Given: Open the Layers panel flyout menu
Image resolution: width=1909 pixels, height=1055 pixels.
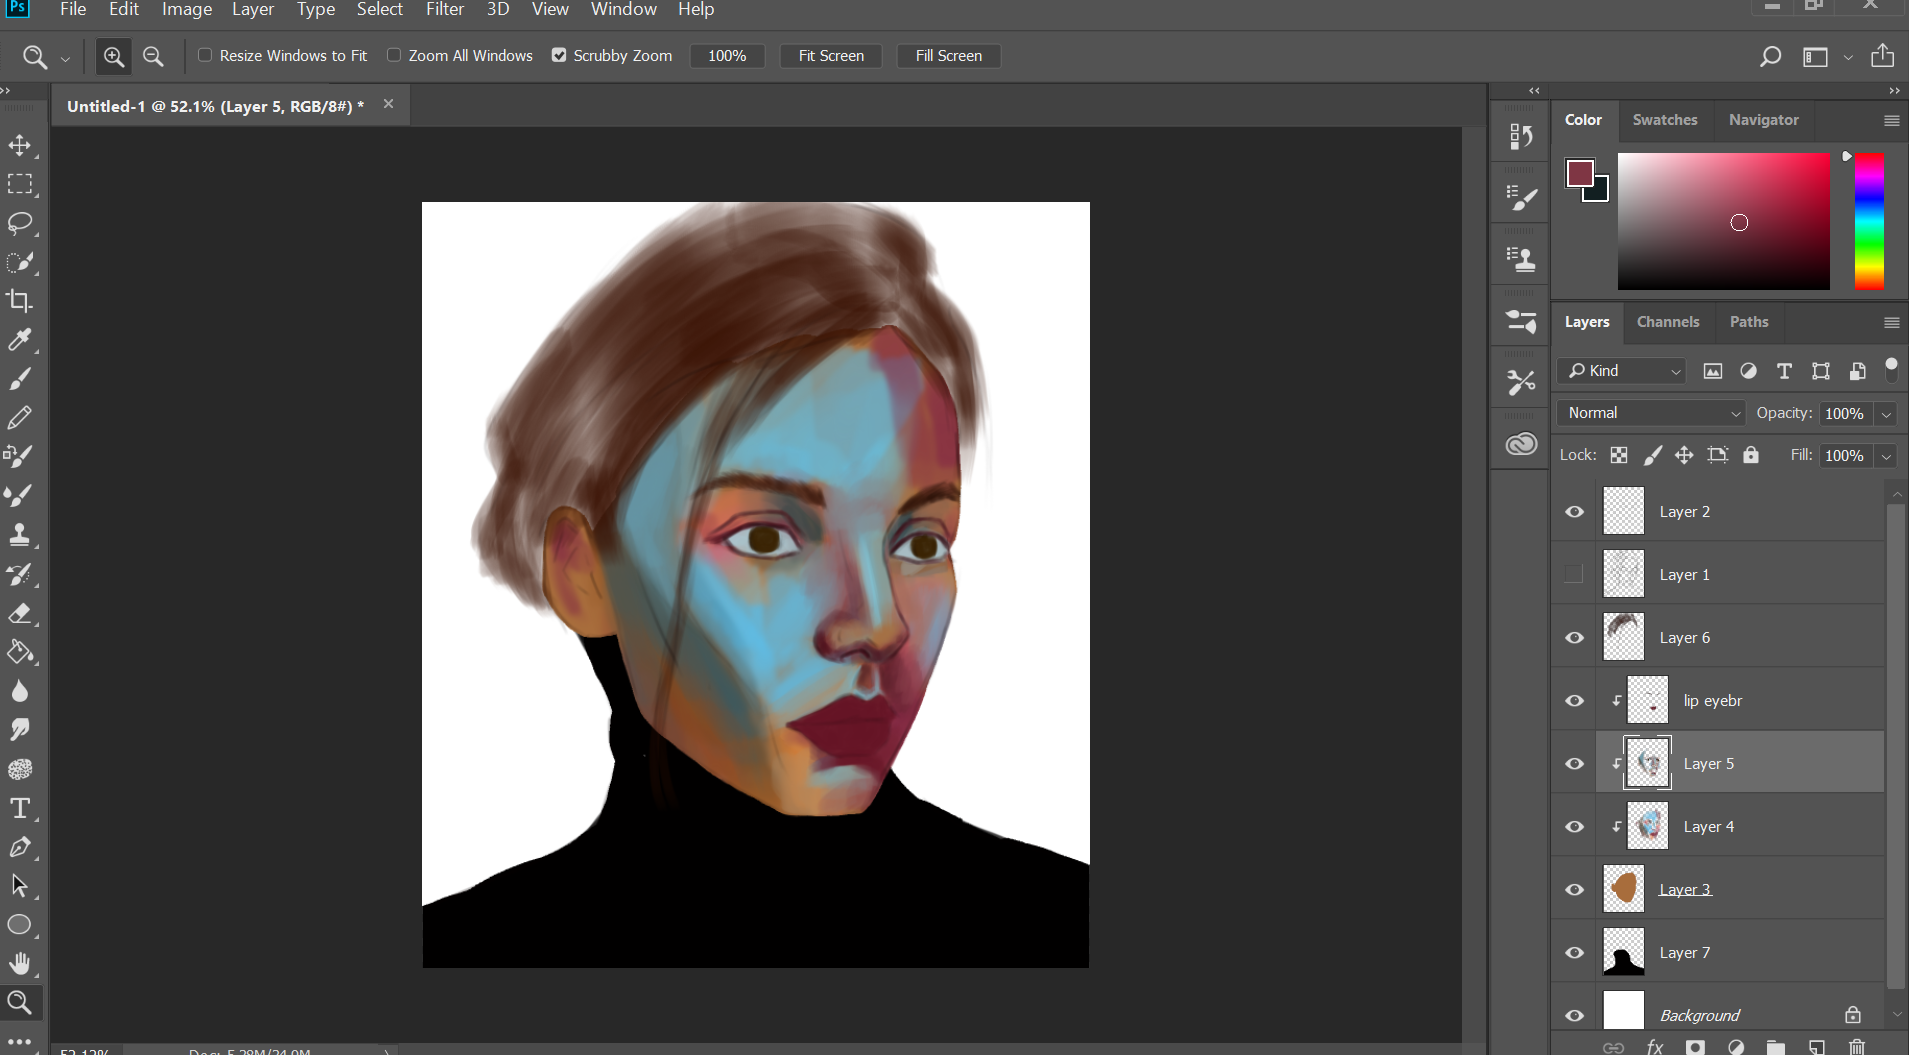Looking at the screenshot, I should coord(1891,322).
